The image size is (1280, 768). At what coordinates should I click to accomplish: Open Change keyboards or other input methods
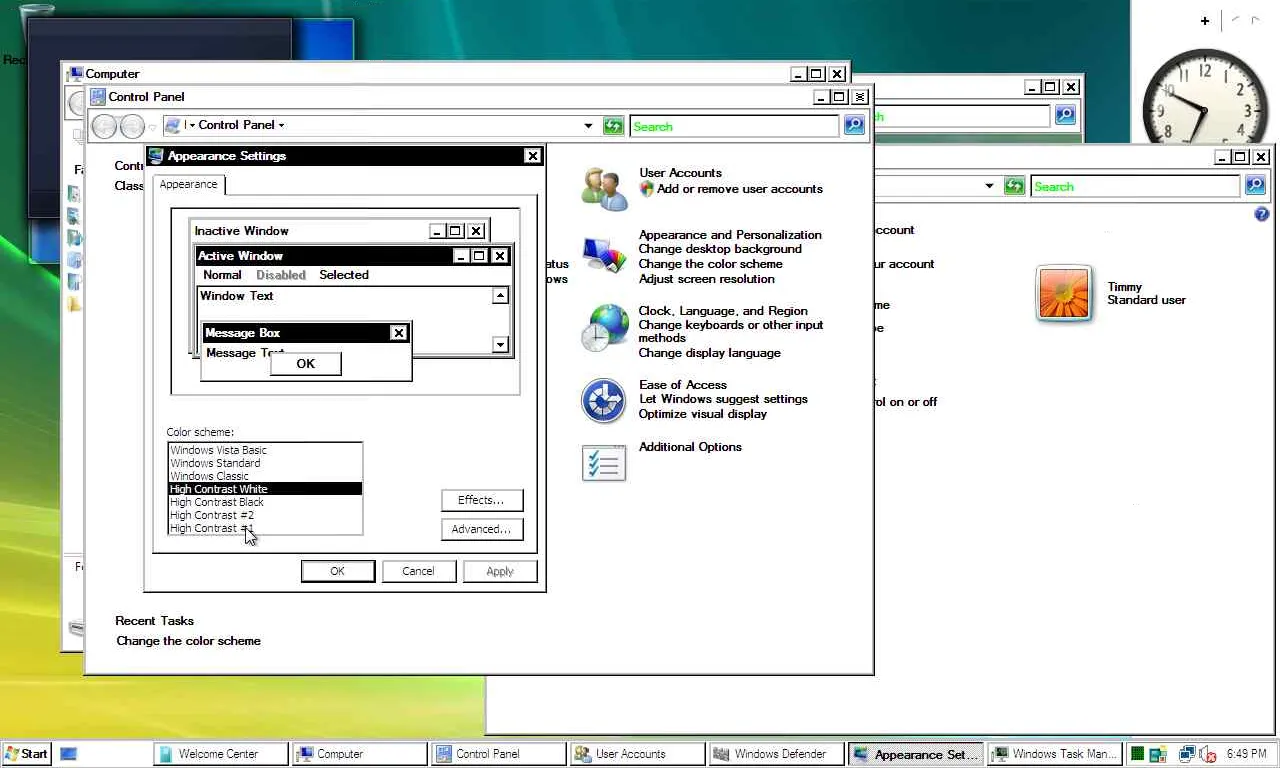point(731,331)
